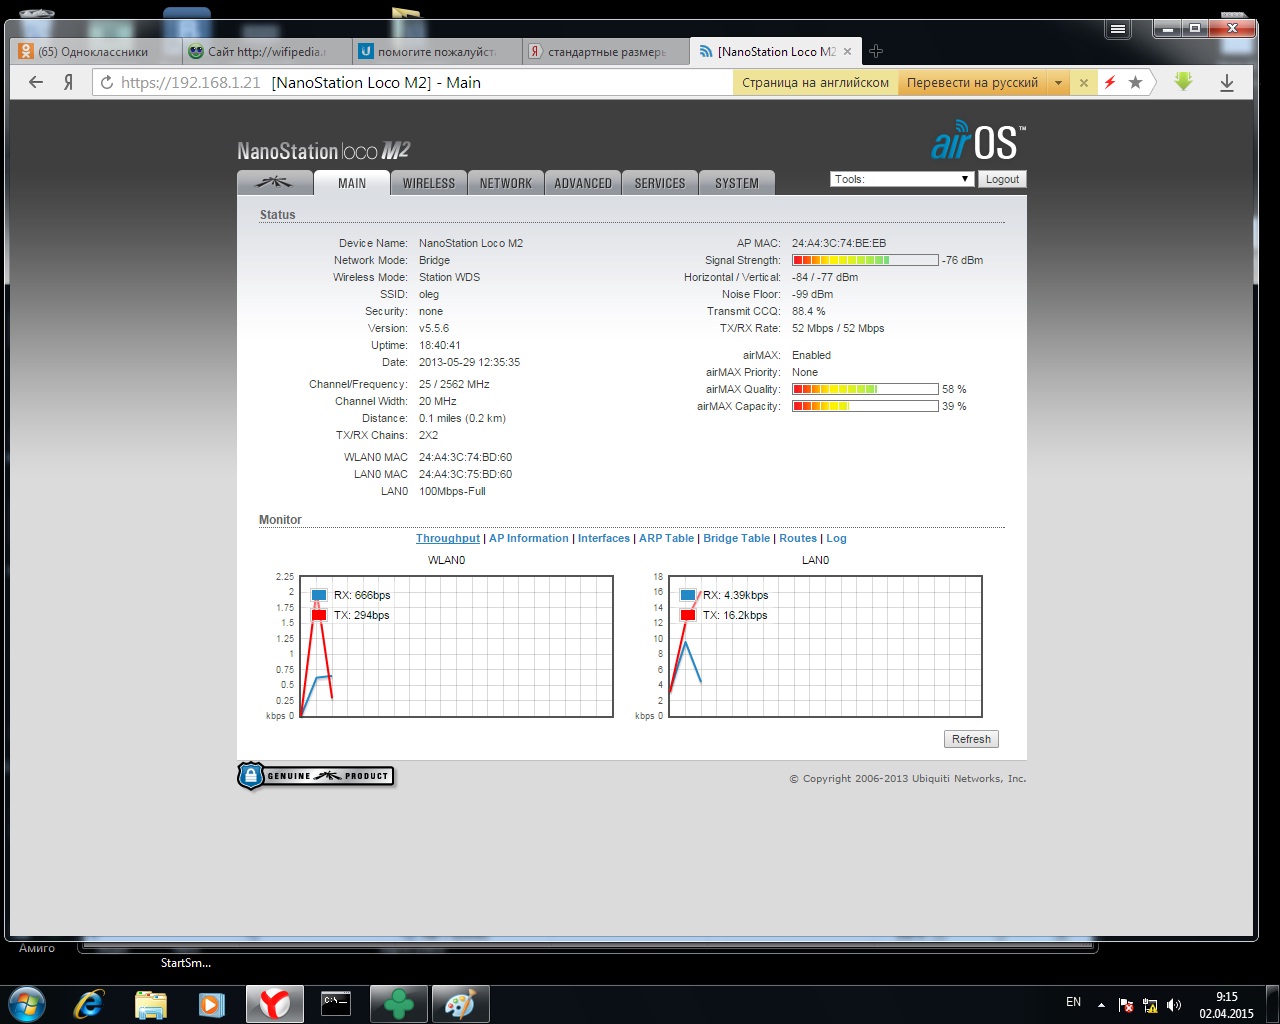Open the NETWORK tab

coord(505,183)
